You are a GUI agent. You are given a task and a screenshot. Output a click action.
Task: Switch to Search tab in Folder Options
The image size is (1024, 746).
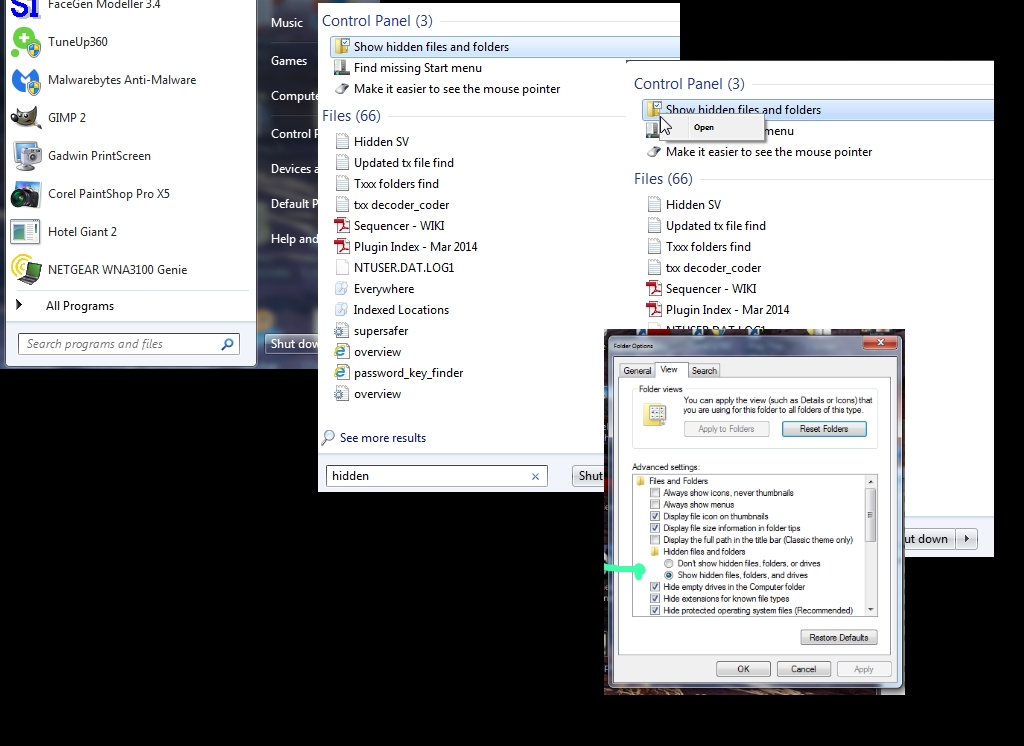click(704, 370)
